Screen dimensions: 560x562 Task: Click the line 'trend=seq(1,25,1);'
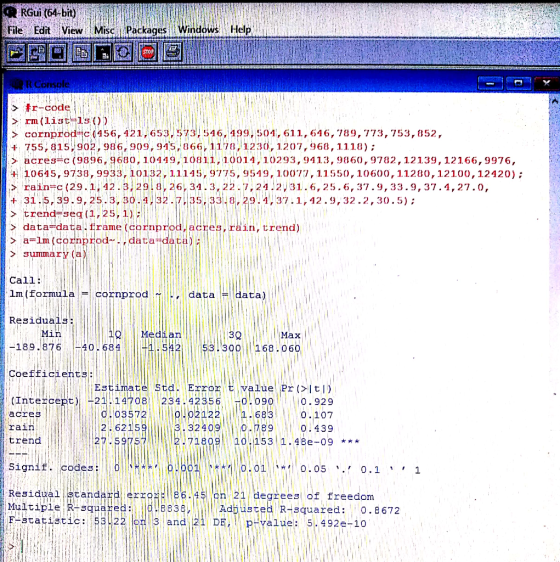82,214
